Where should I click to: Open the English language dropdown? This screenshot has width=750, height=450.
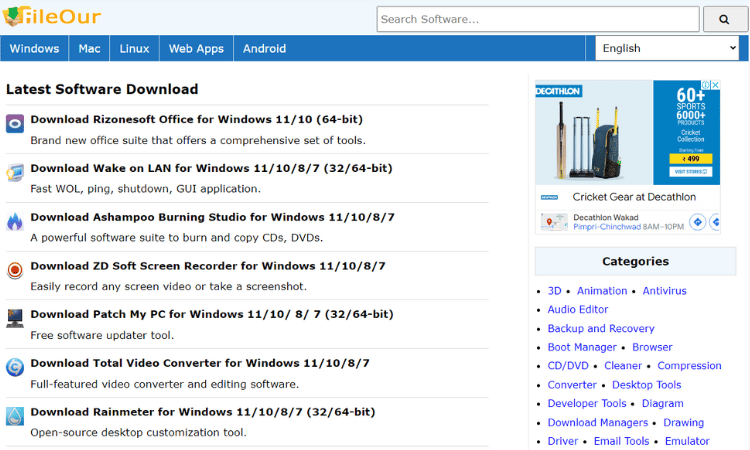point(667,48)
